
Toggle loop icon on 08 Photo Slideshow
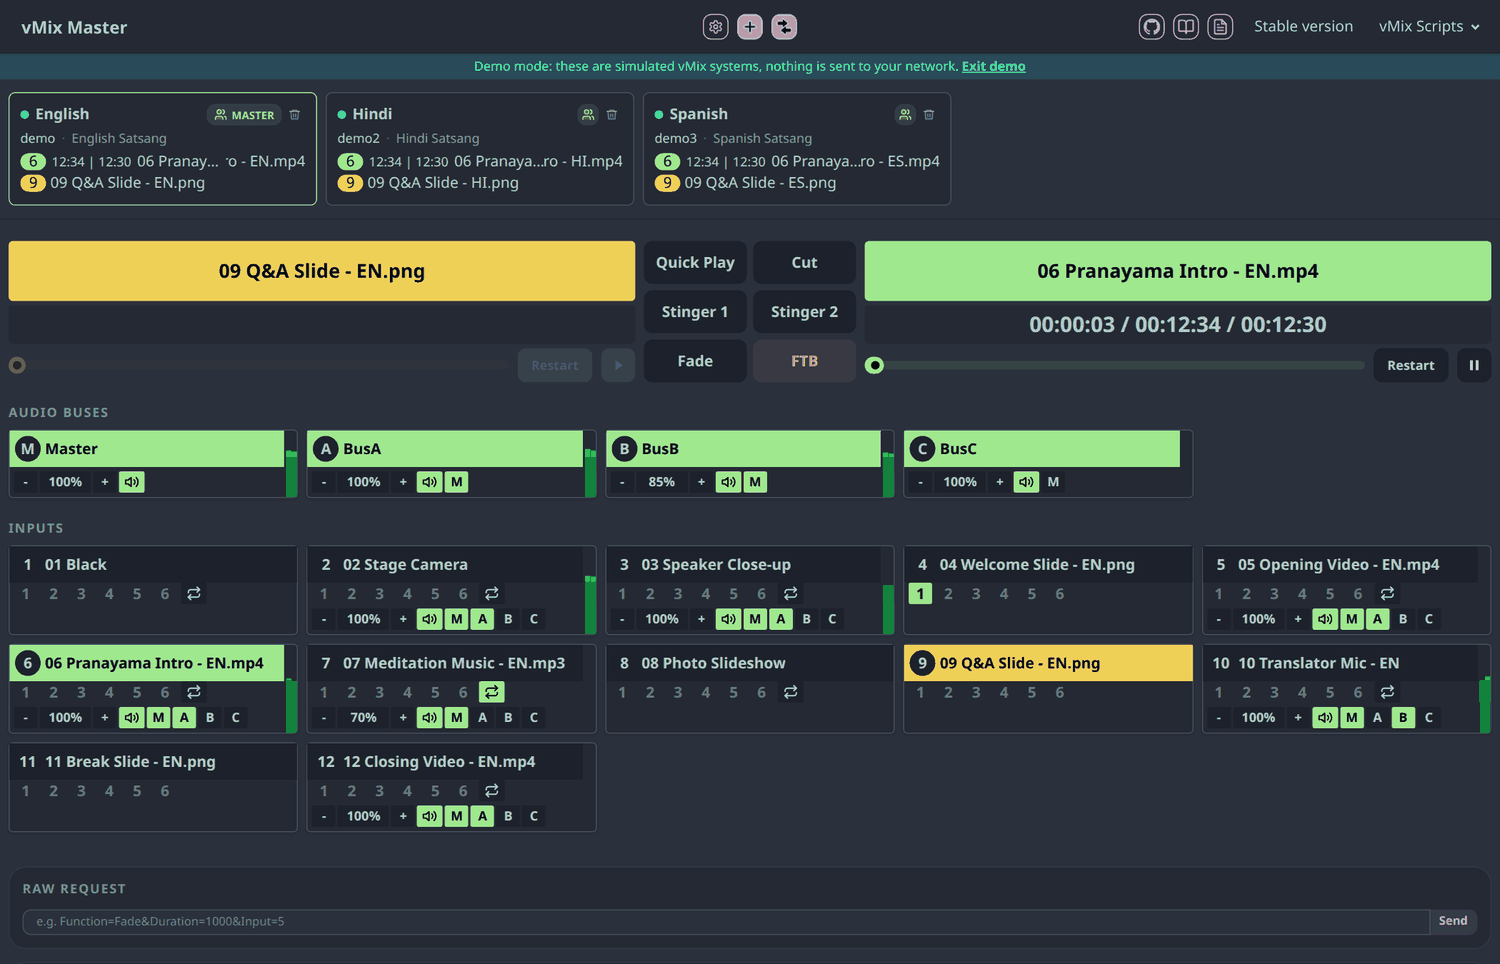791,692
